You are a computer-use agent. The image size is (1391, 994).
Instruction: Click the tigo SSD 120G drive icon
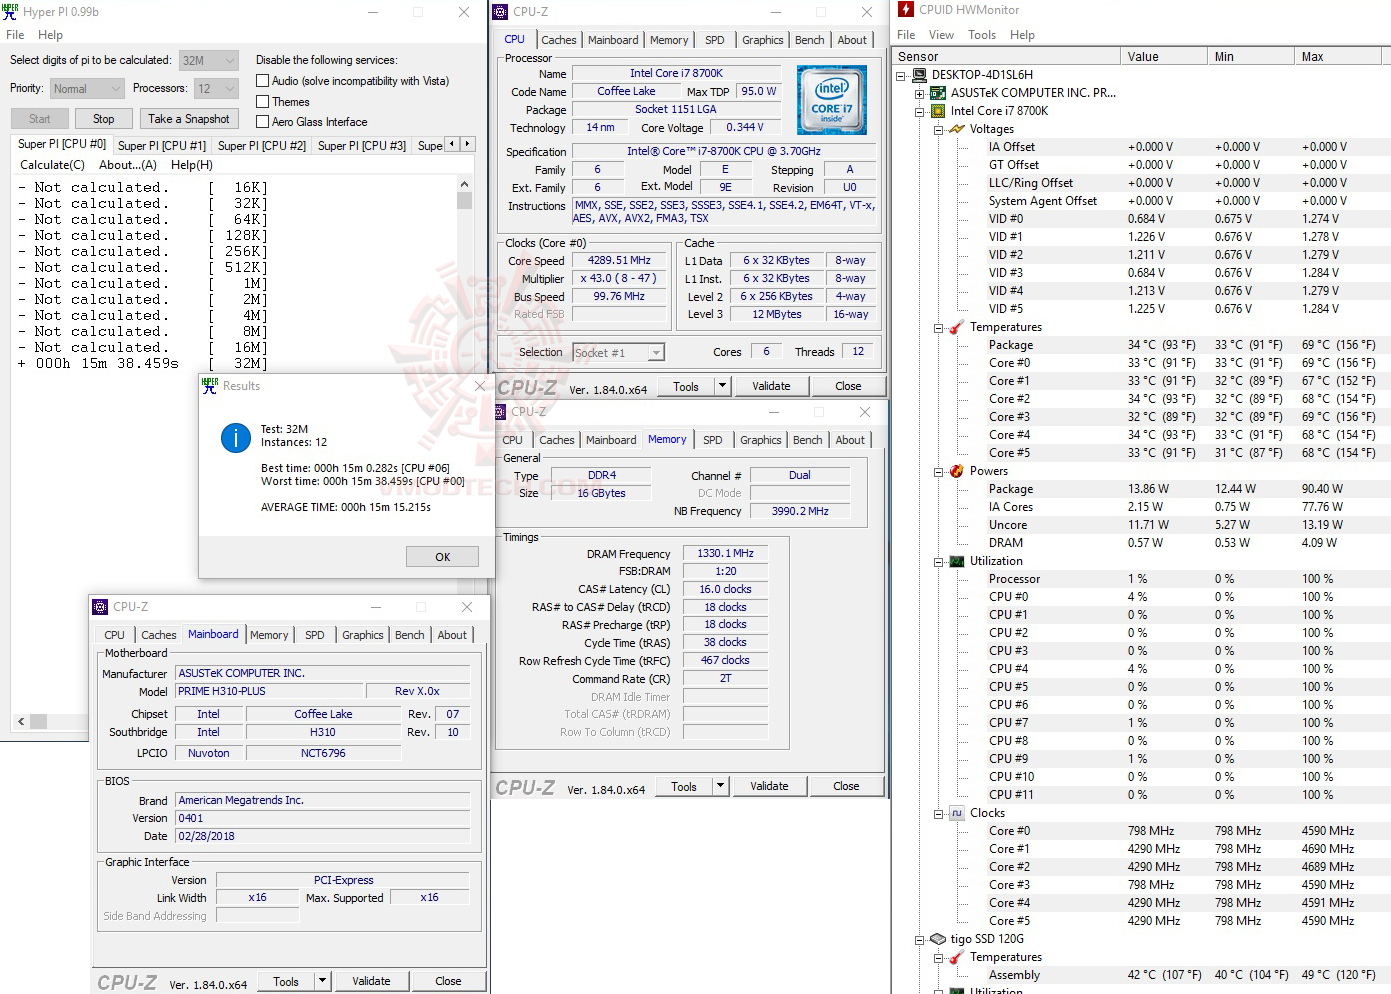[938, 939]
